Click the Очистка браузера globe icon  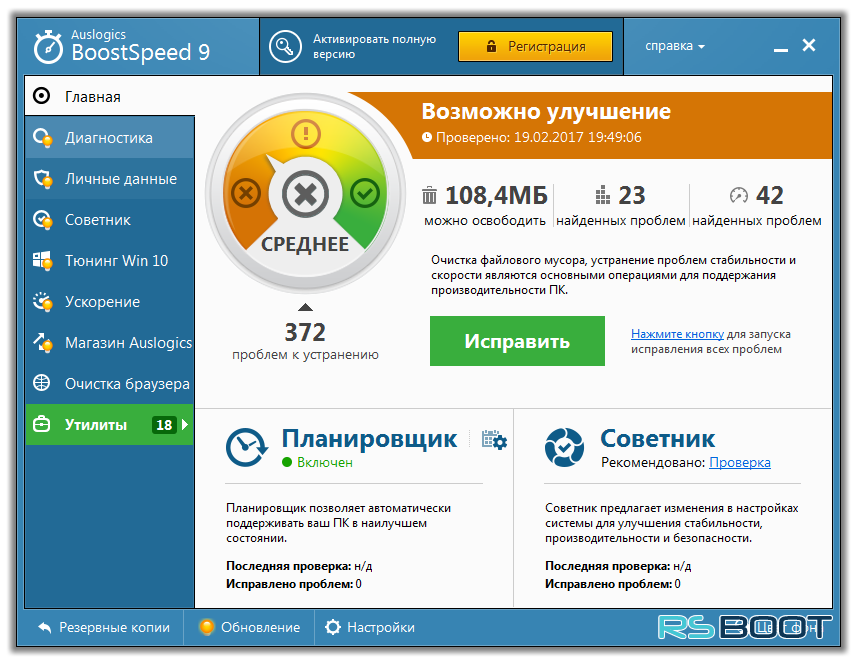(42, 383)
